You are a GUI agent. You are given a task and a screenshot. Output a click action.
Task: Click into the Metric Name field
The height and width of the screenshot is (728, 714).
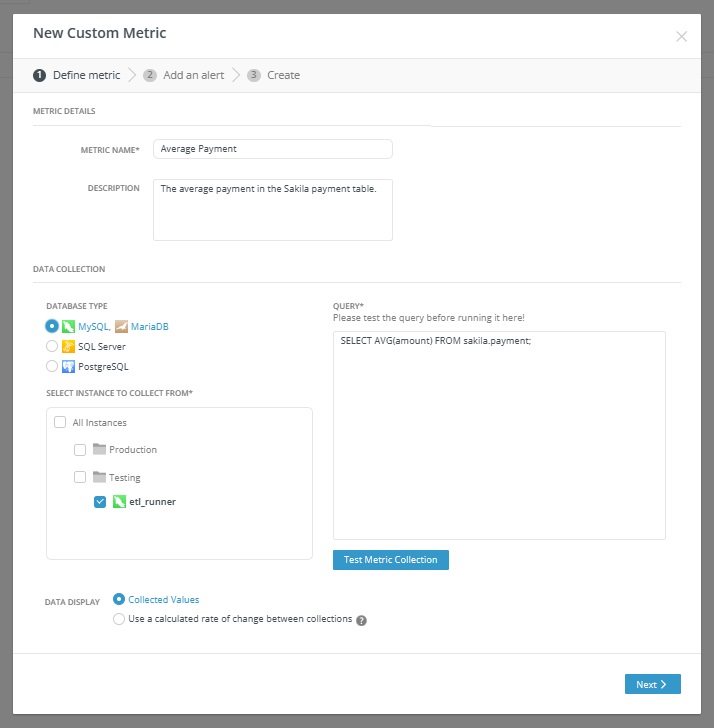272,148
